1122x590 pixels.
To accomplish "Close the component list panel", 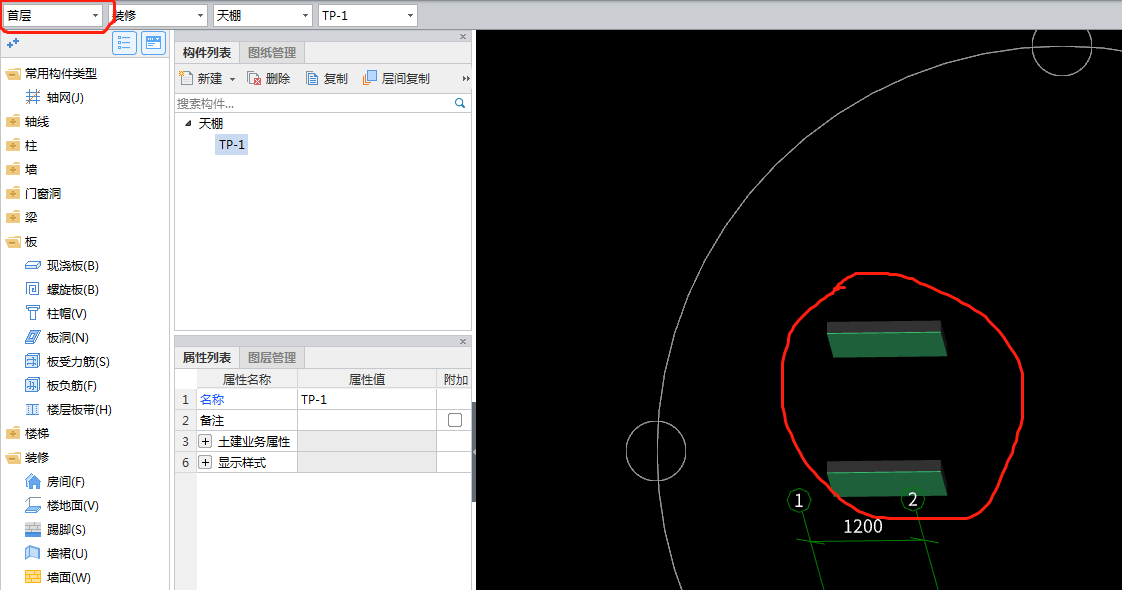I will [463, 36].
